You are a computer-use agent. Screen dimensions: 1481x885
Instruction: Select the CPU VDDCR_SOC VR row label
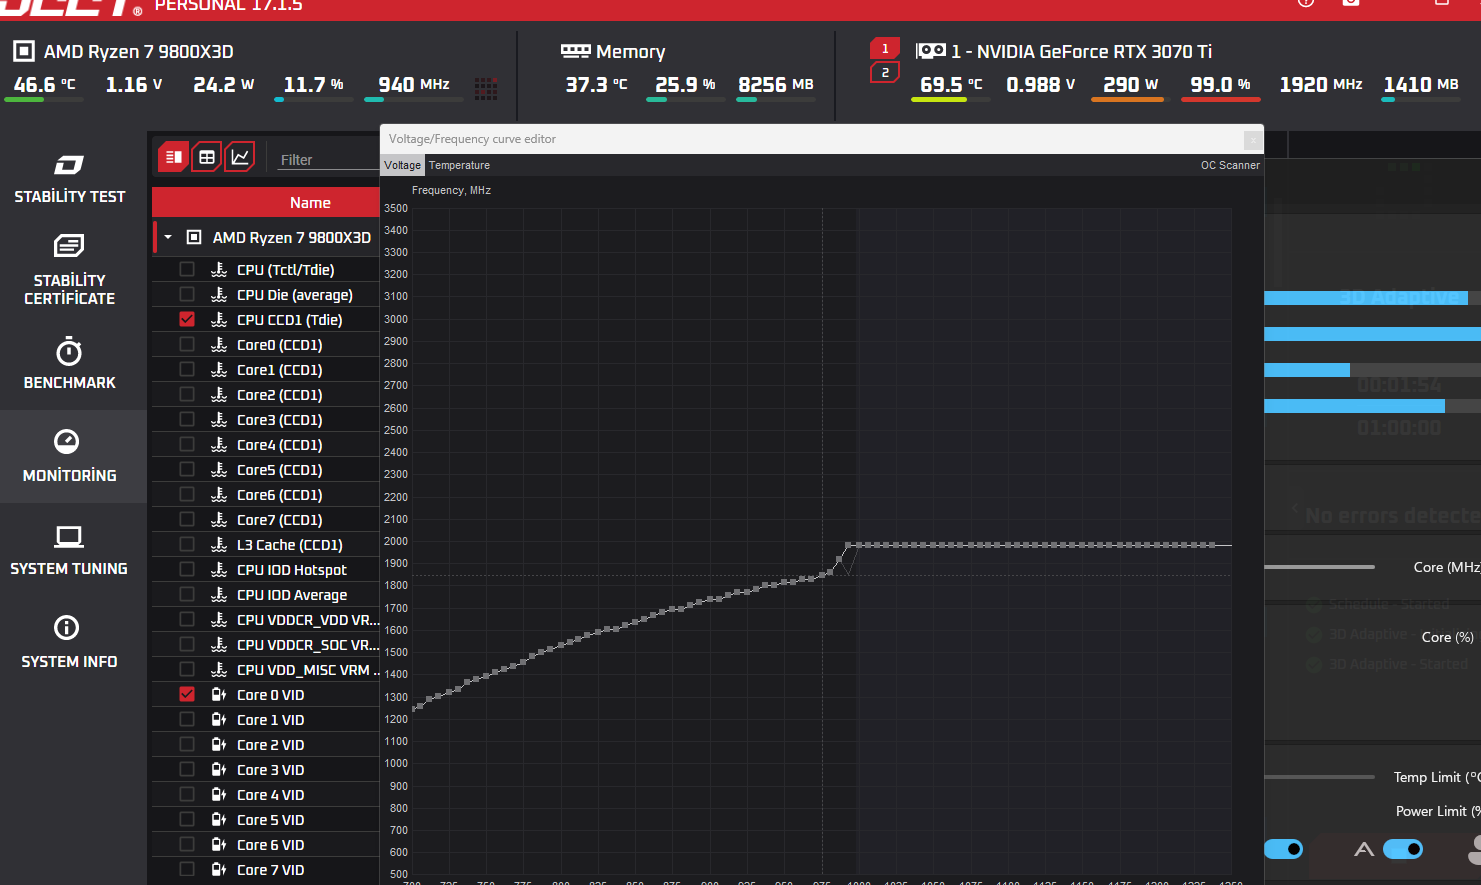click(308, 645)
